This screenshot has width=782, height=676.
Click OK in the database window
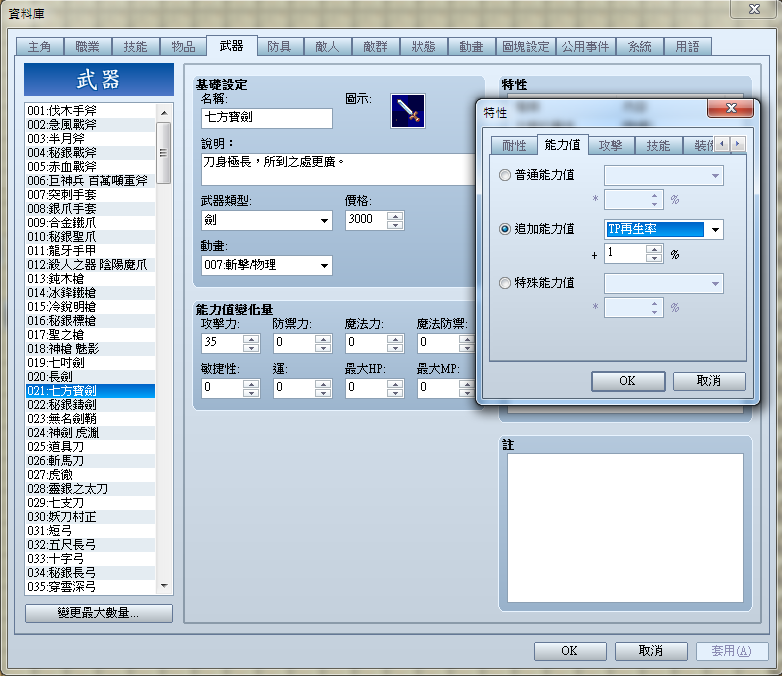[570, 651]
